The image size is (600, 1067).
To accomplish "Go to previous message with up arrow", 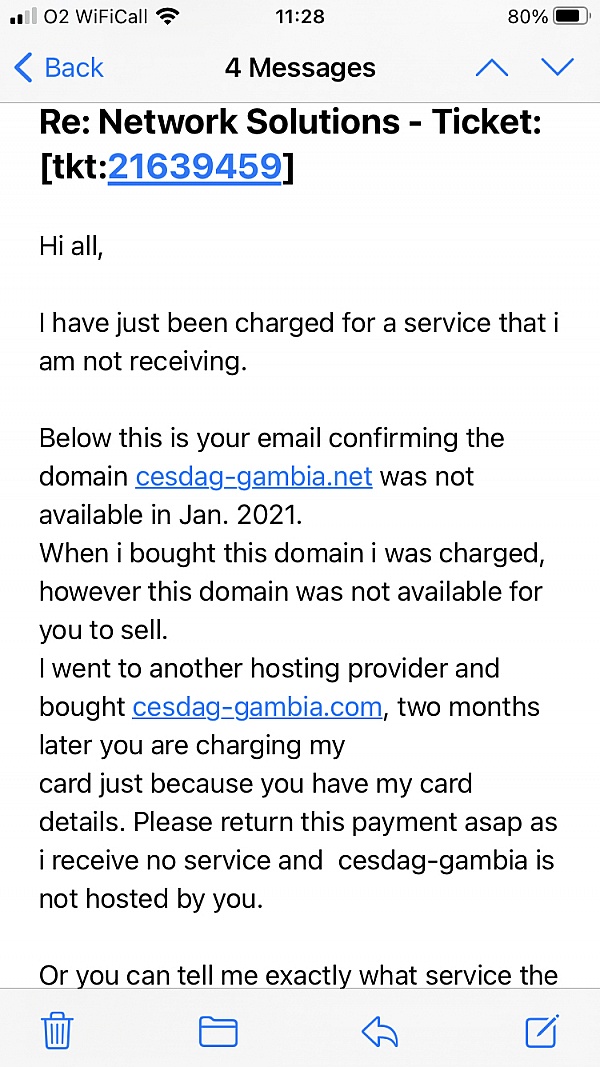I will point(491,68).
